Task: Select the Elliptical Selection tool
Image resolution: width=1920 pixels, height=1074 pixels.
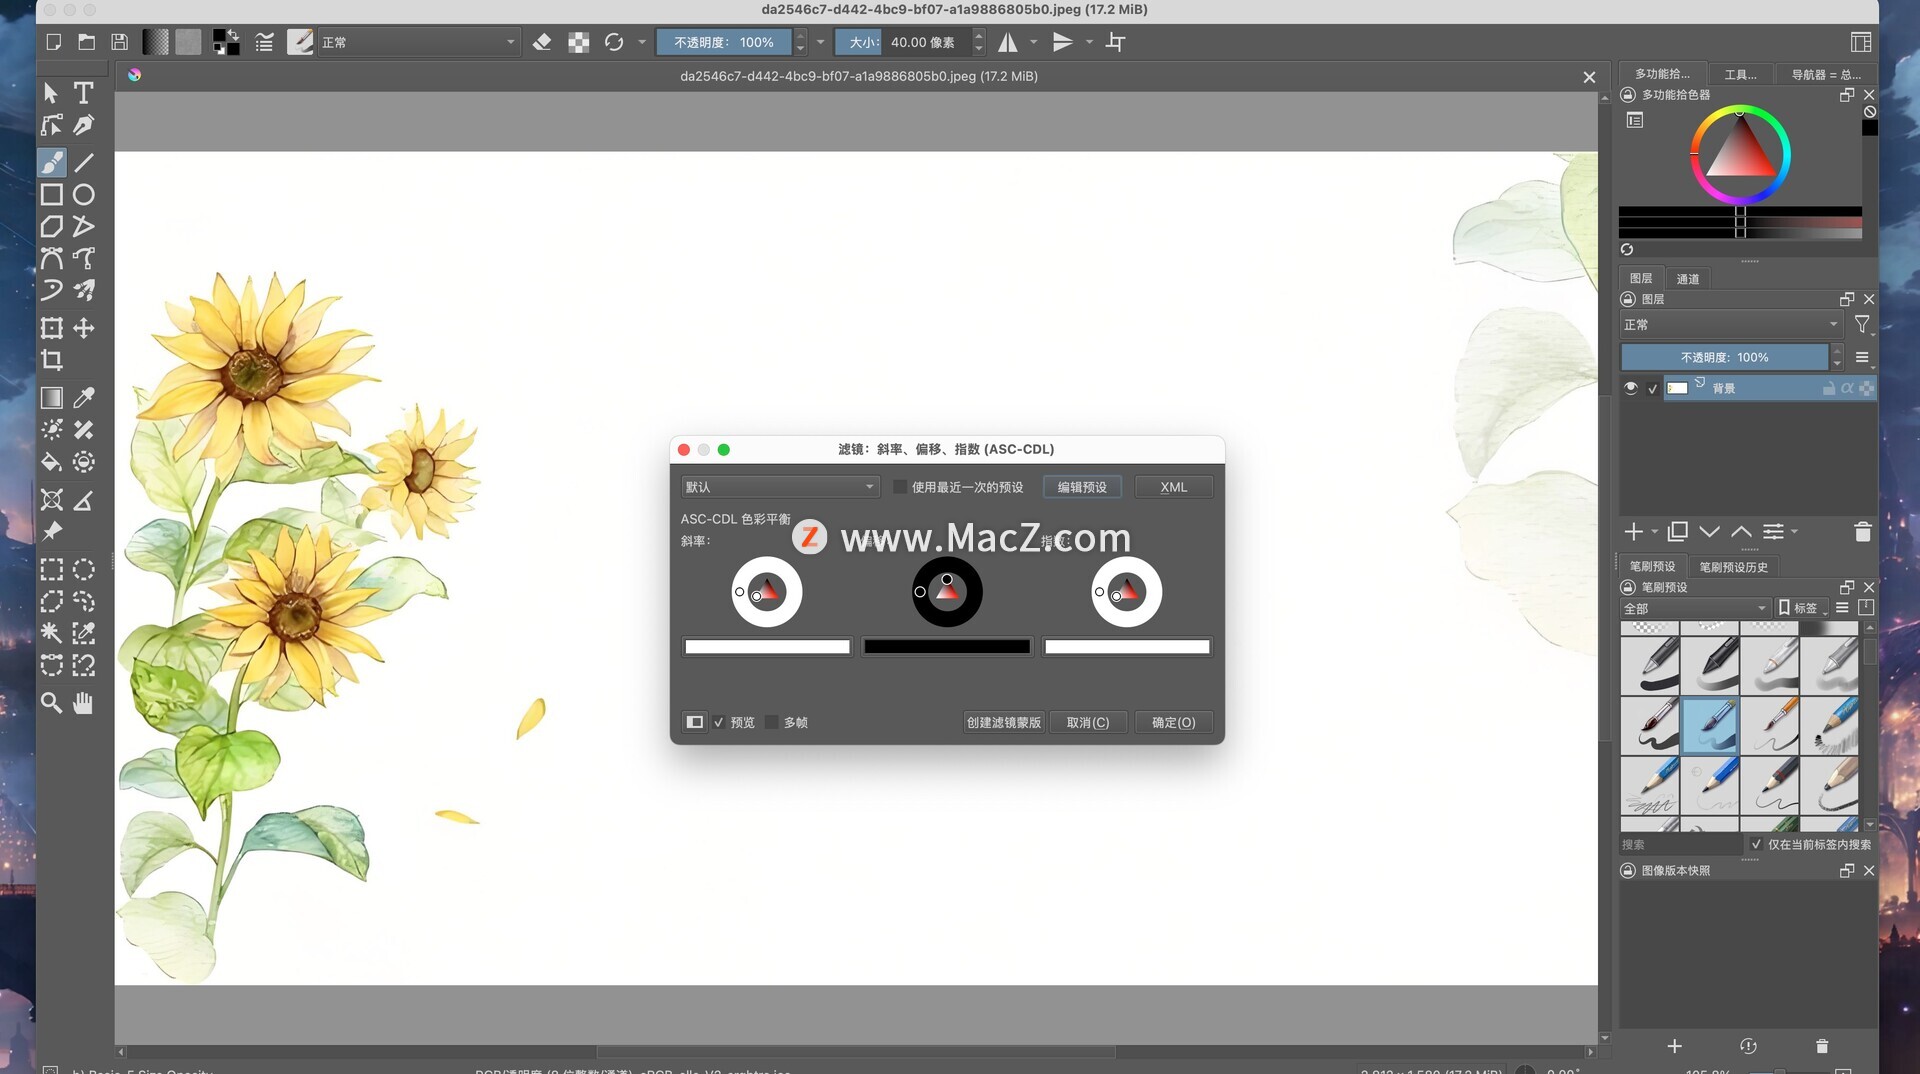Action: click(84, 570)
